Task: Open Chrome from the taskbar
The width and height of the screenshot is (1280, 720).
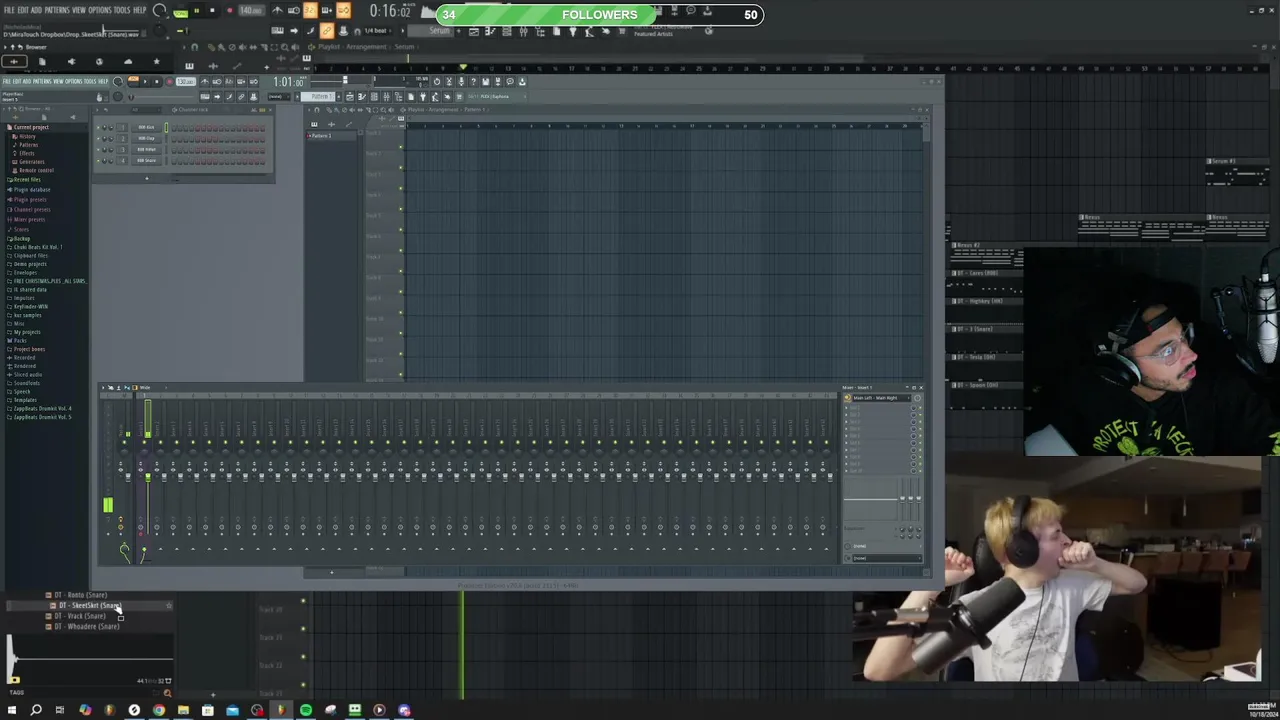Action: click(159, 710)
